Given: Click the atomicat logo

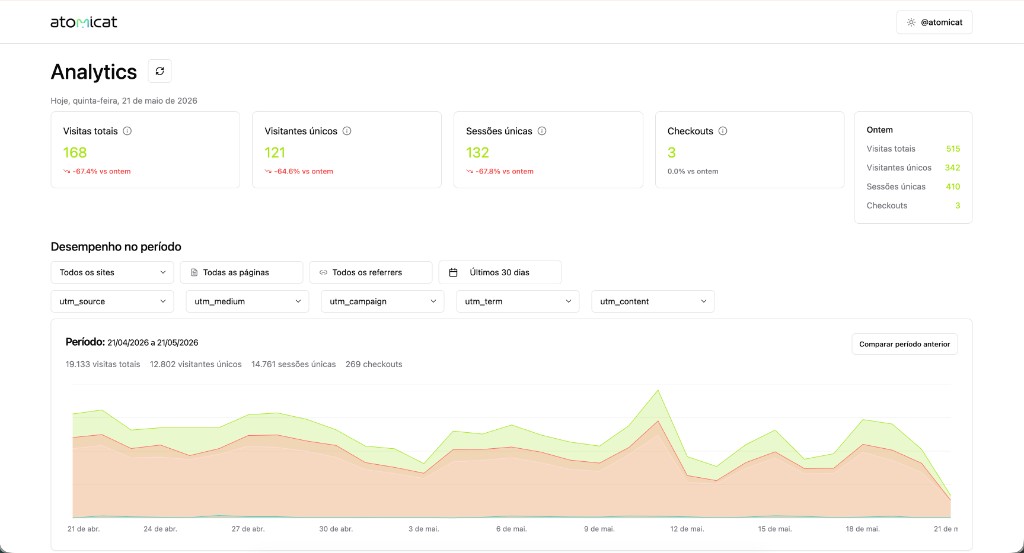Looking at the screenshot, I should [x=84, y=22].
